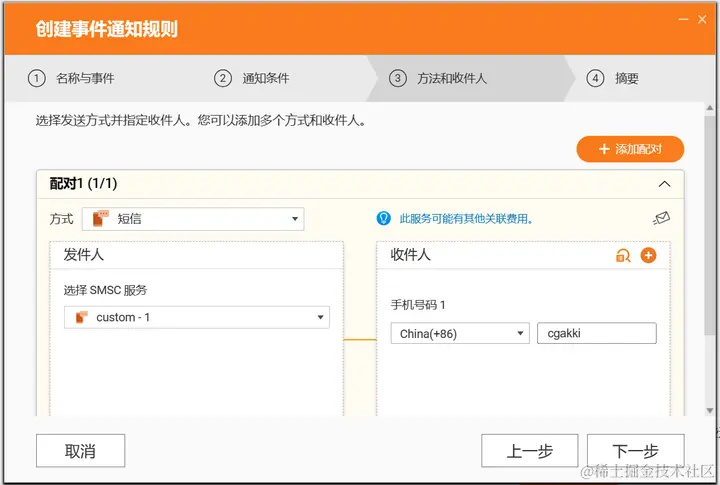Click the 下一步 next button
720x485 pixels.
coord(636,451)
